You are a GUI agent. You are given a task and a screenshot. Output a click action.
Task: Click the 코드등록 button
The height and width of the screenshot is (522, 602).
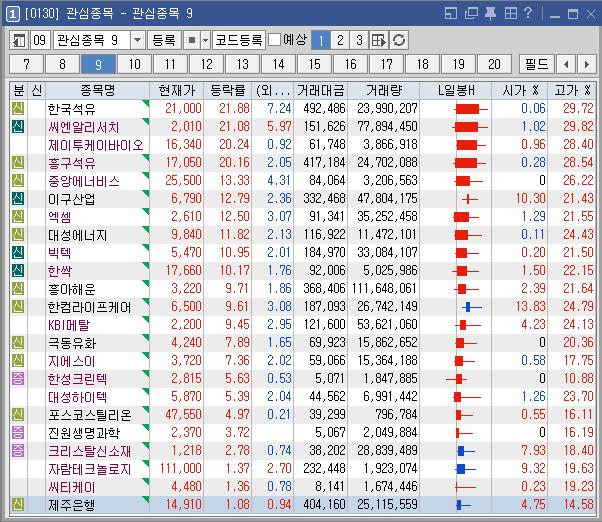(x=239, y=40)
